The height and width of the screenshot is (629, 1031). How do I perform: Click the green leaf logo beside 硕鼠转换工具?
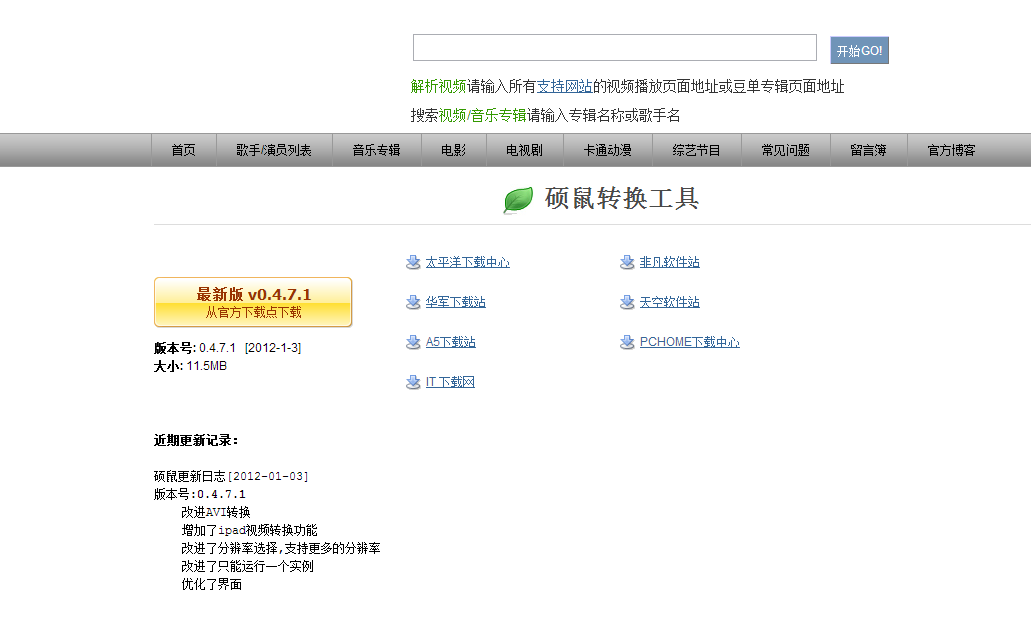click(x=517, y=198)
